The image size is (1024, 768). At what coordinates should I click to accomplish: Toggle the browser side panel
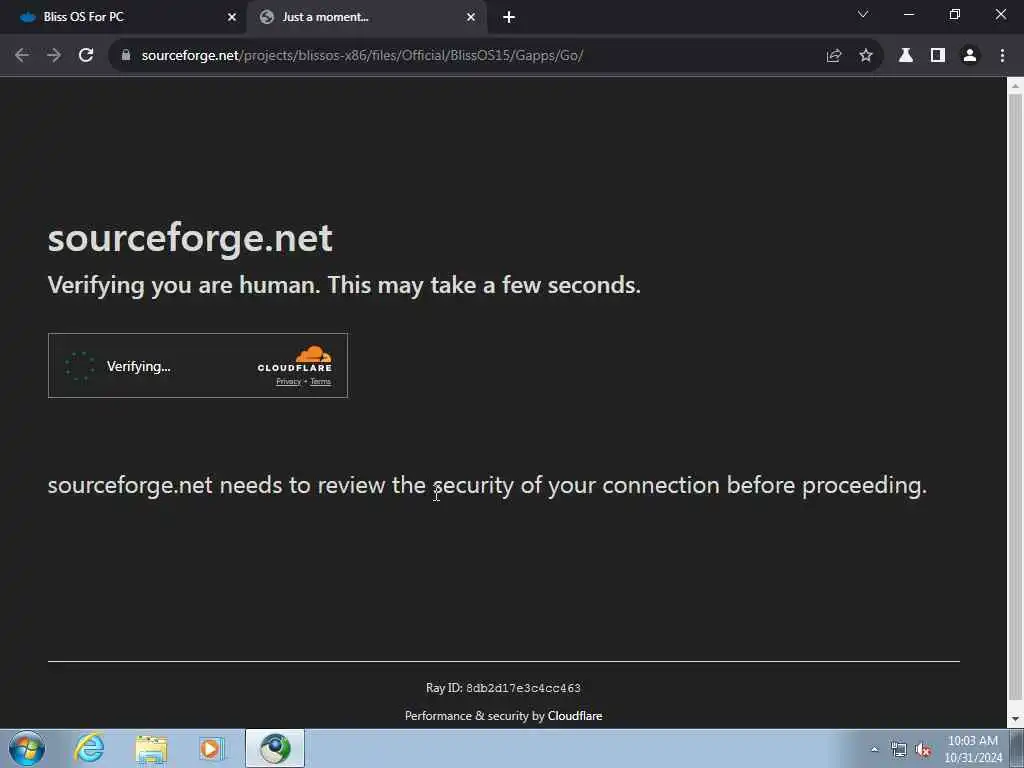click(938, 56)
